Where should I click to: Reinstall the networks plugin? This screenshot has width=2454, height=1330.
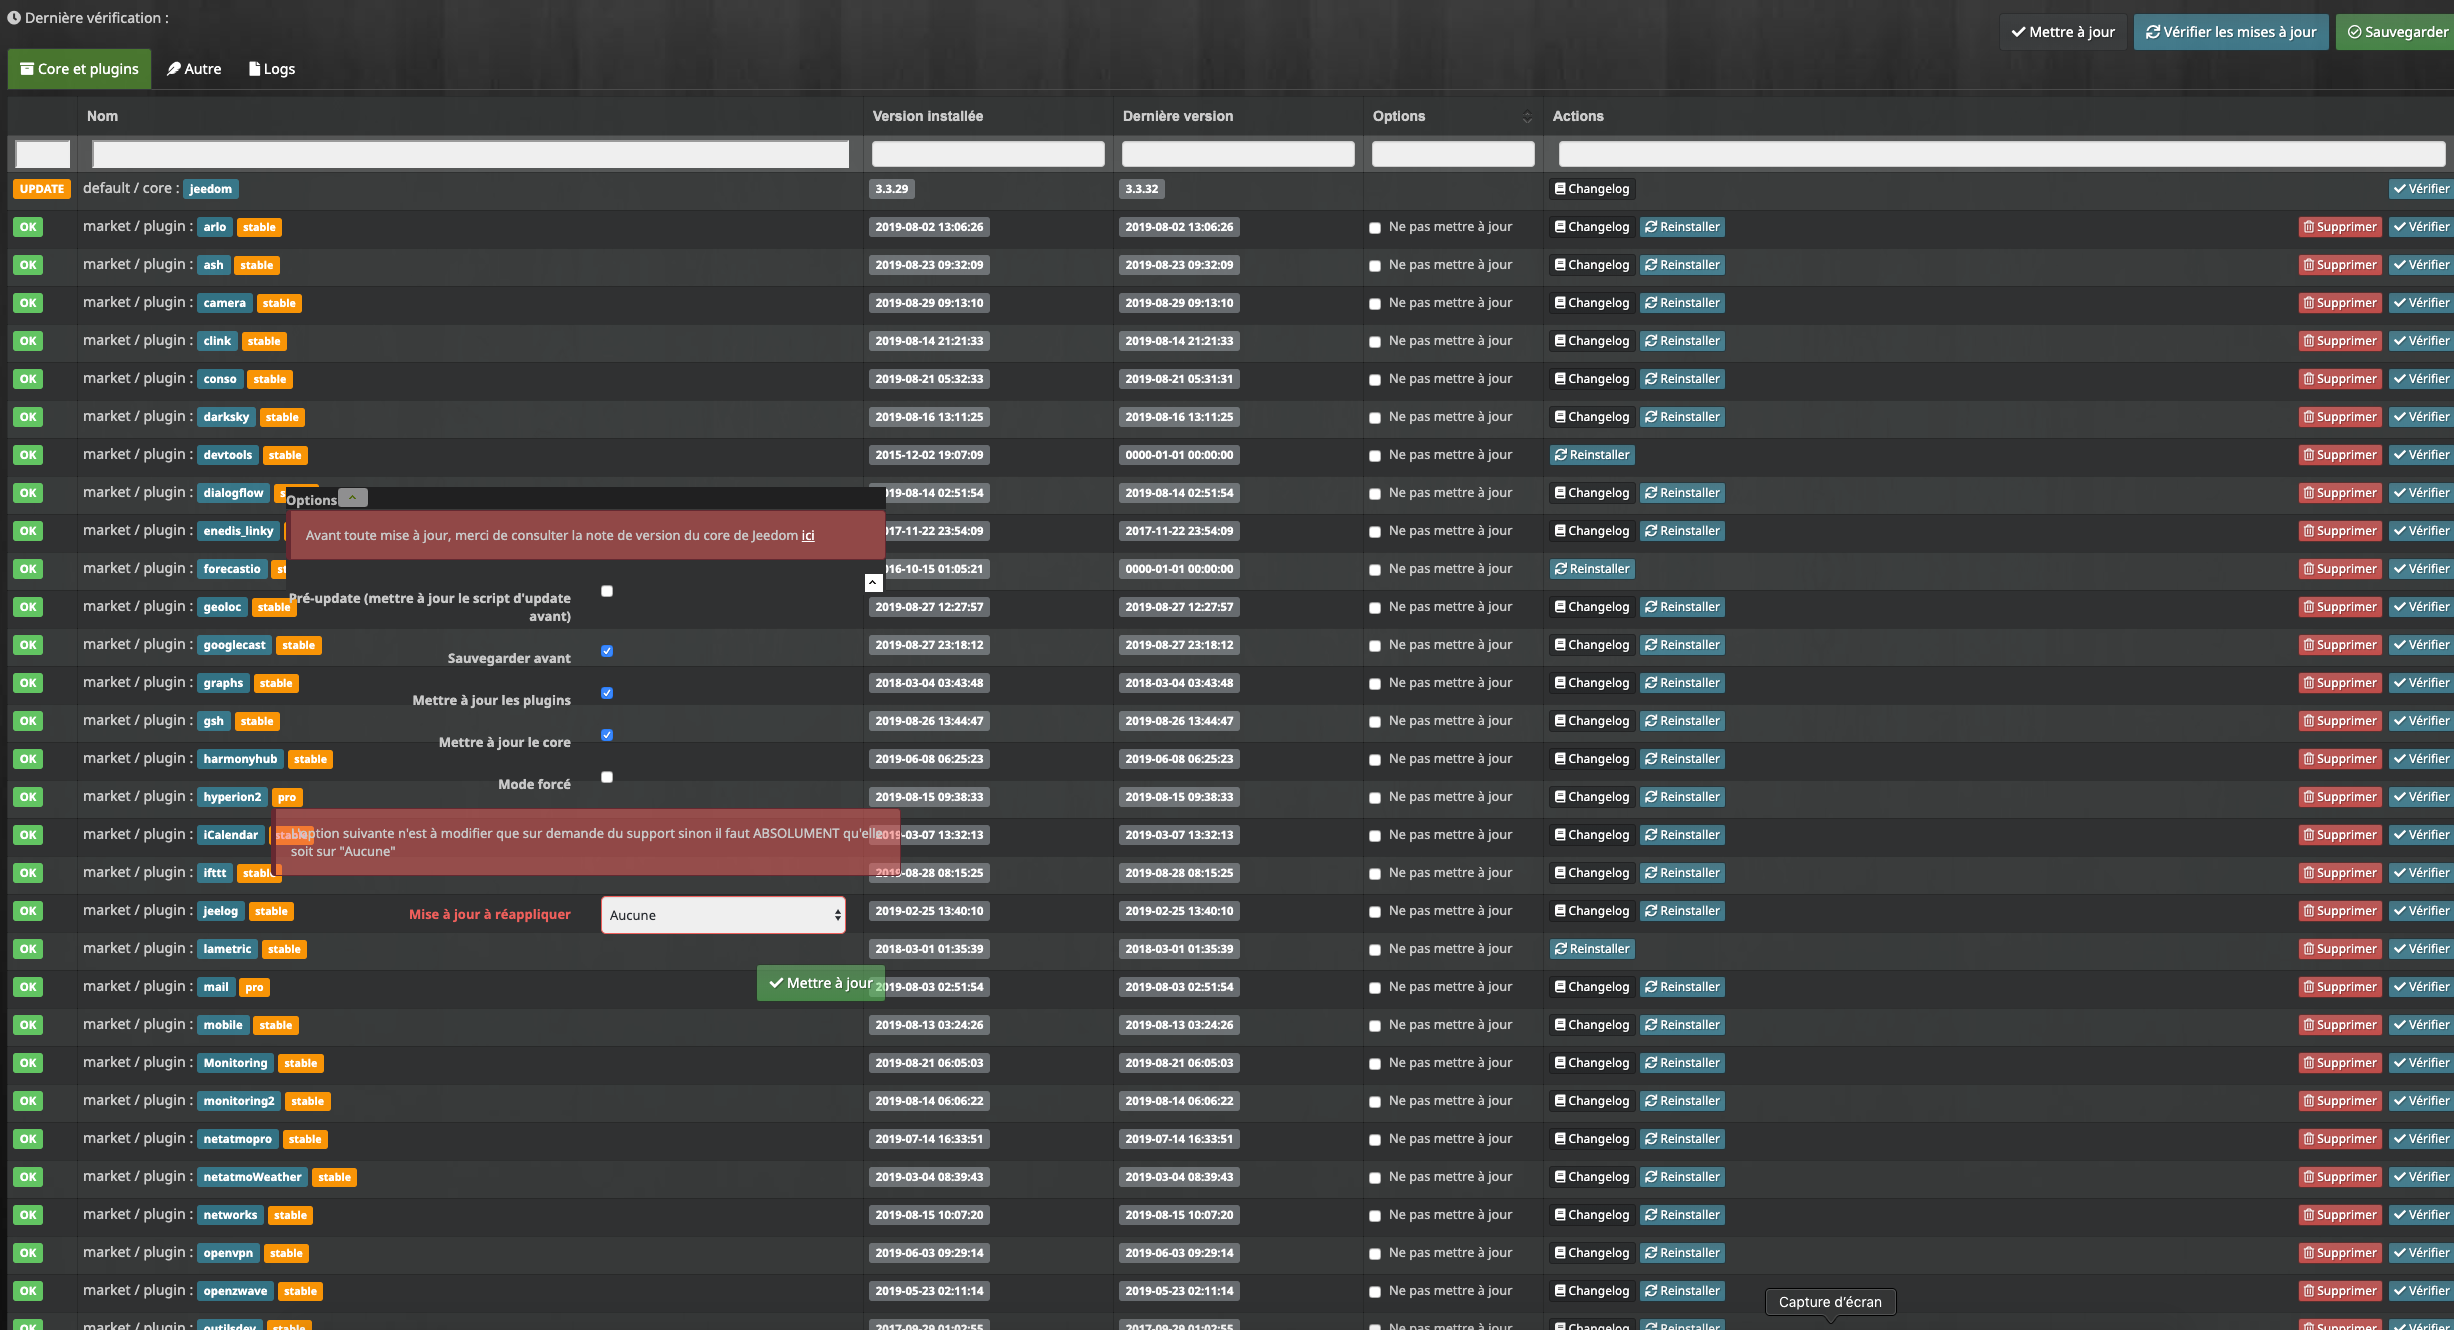(1682, 1215)
